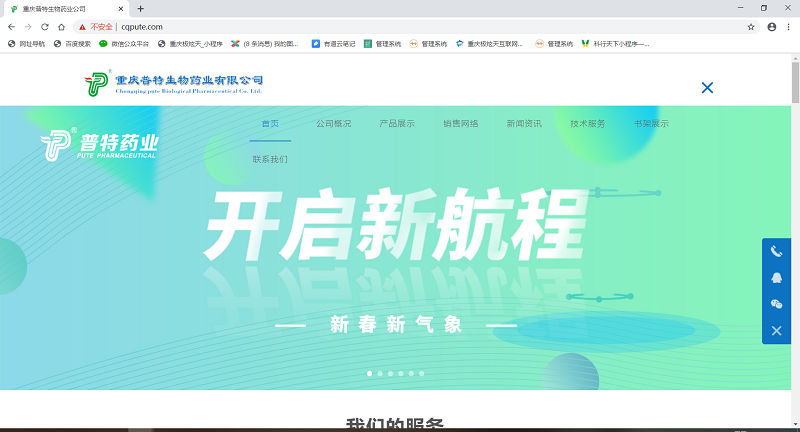This screenshot has width=800, height=432.
Task: Click the address bar showing cqpute.com
Action: point(400,27)
